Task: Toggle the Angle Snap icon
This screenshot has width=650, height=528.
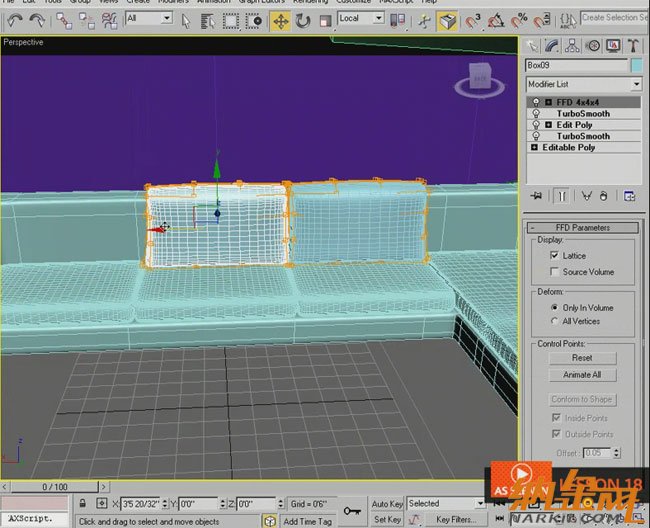Action: (x=496, y=21)
